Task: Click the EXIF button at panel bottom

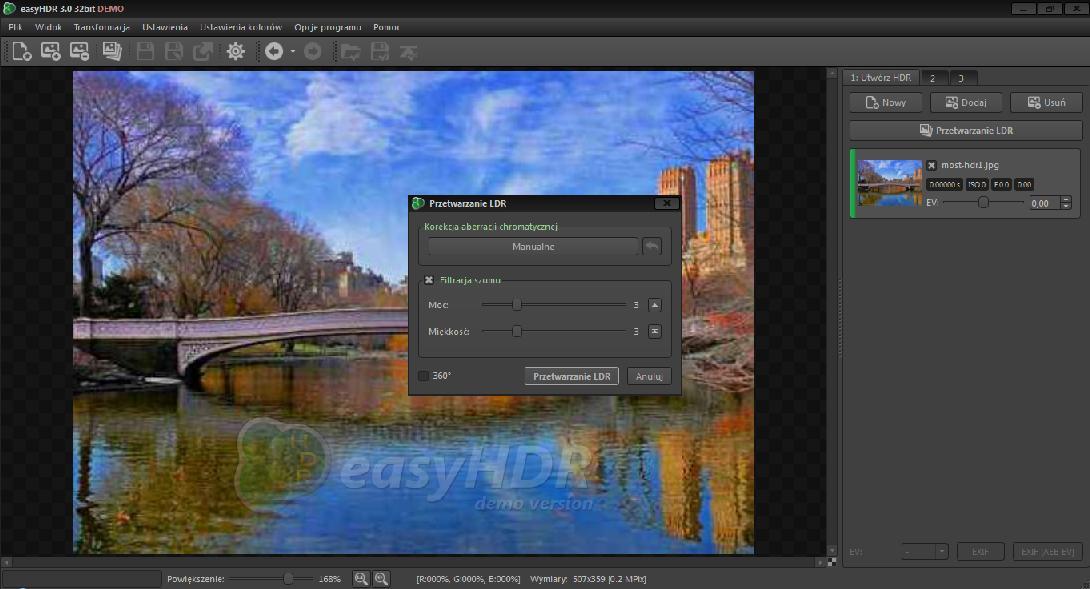Action: pos(981,551)
